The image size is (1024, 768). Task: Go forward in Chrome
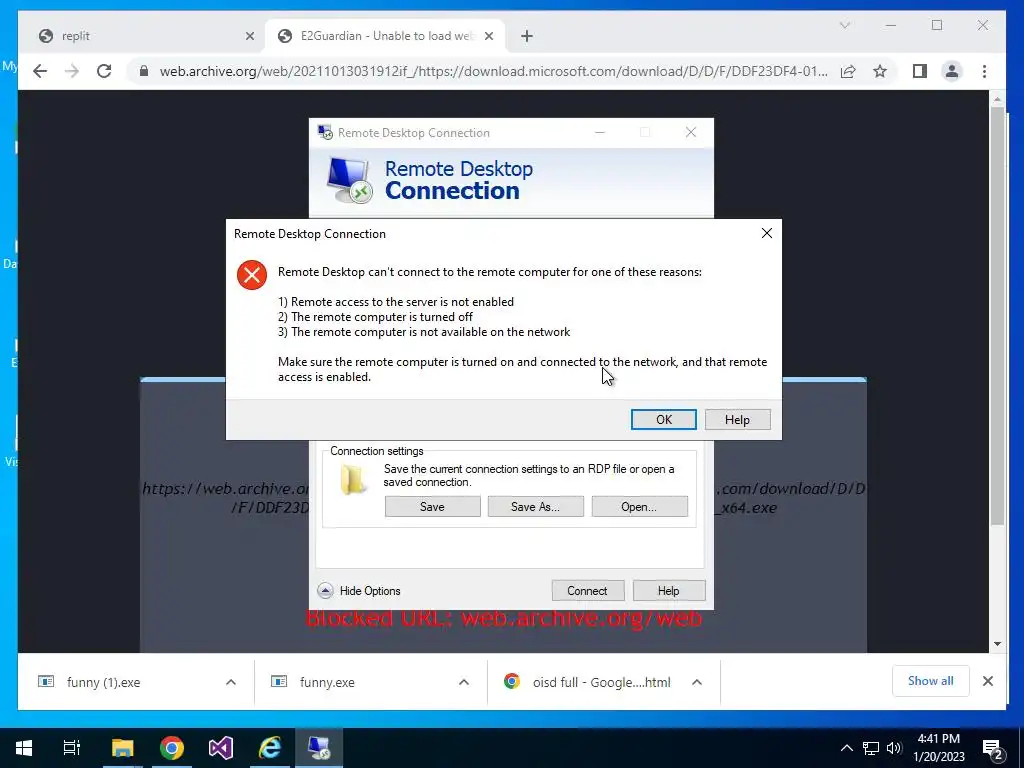pyautogui.click(x=72, y=71)
